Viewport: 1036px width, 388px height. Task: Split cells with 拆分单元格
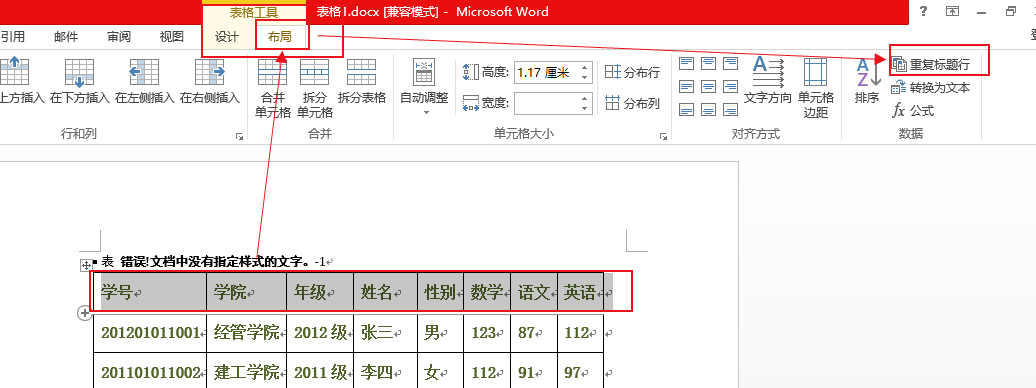(314, 88)
